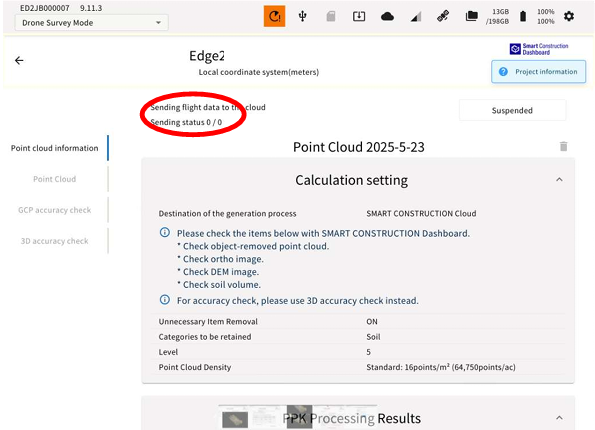Collapse the Calculation setting section
This screenshot has width=595, height=430.
559,180
